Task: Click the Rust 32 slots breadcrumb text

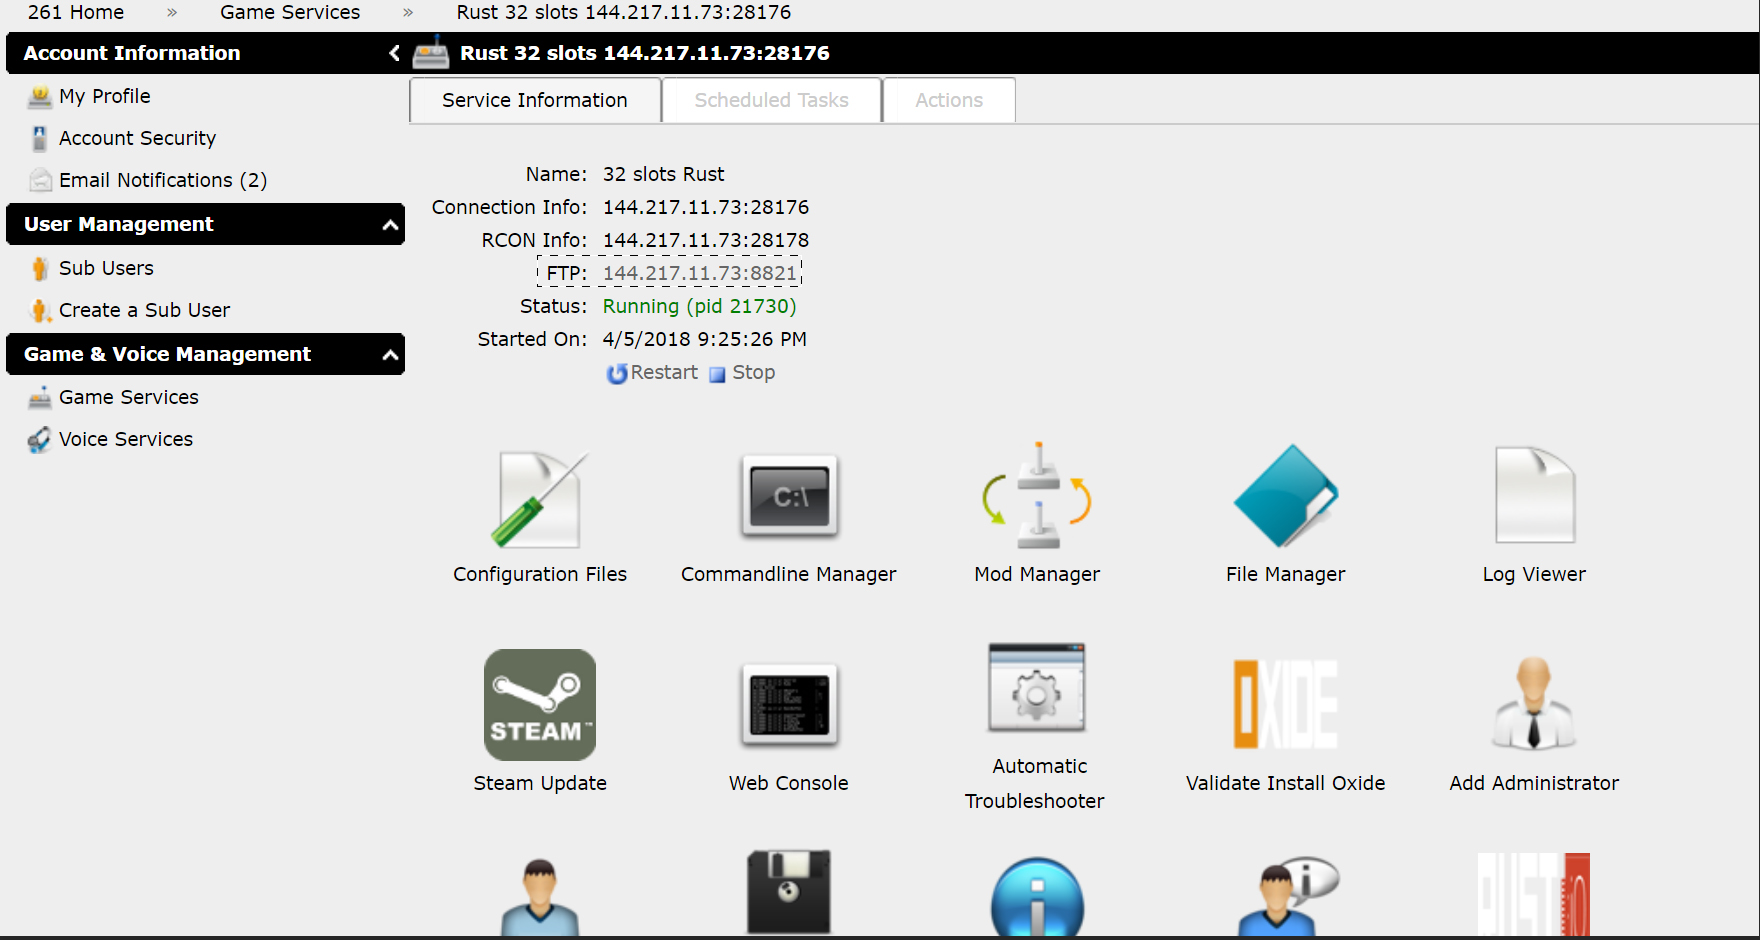Action: [624, 12]
